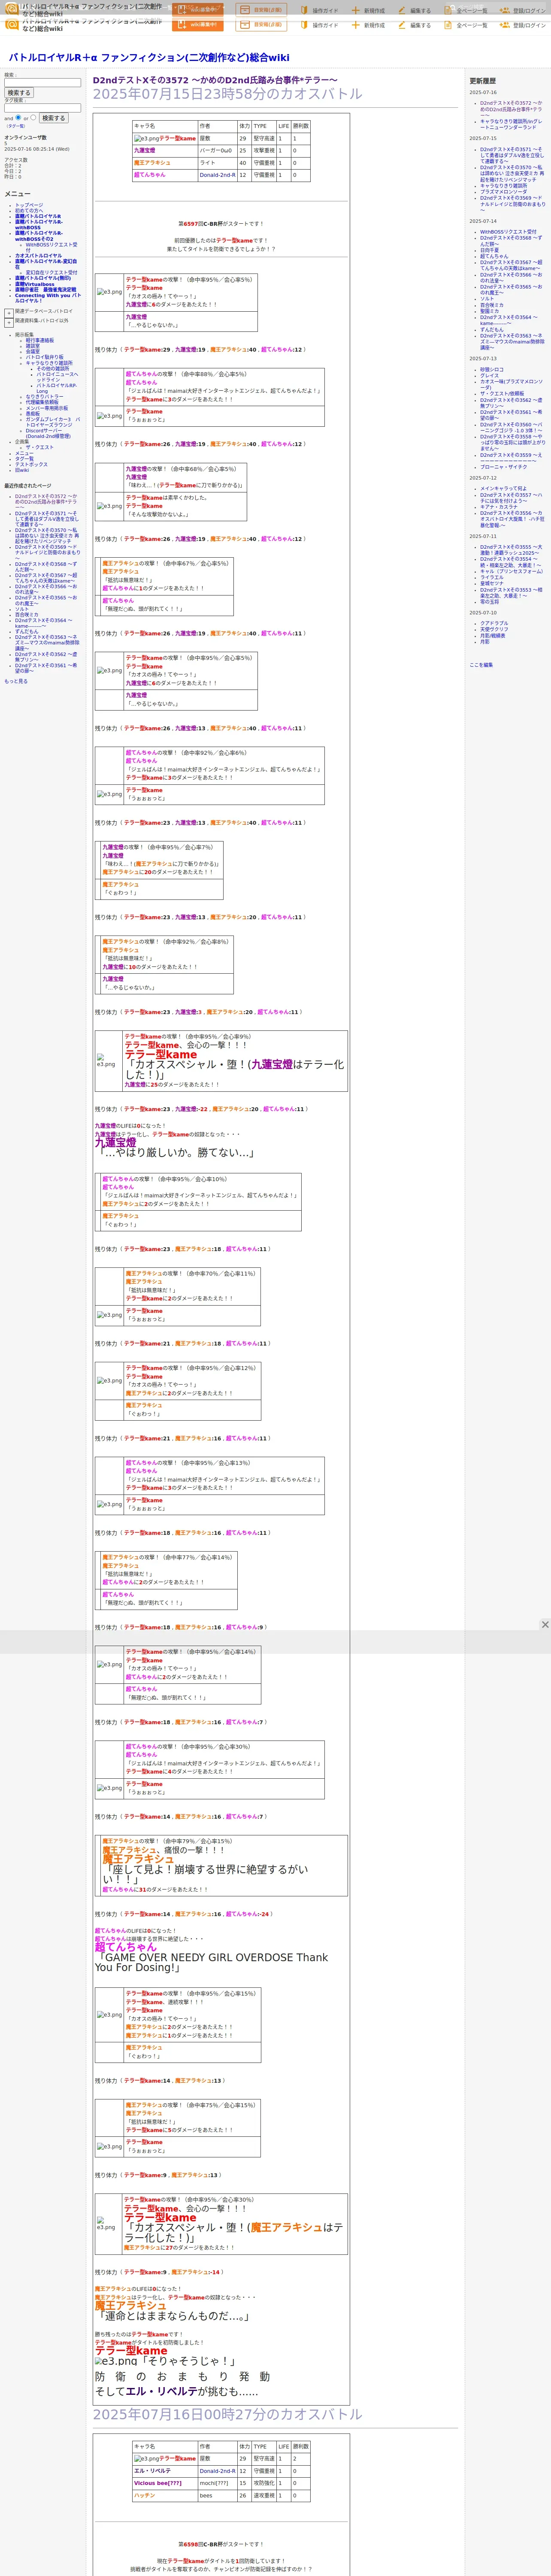Open カオスバトルロイヤル menu link
Viewport: 551px width, 2576px height.
click(38, 256)
